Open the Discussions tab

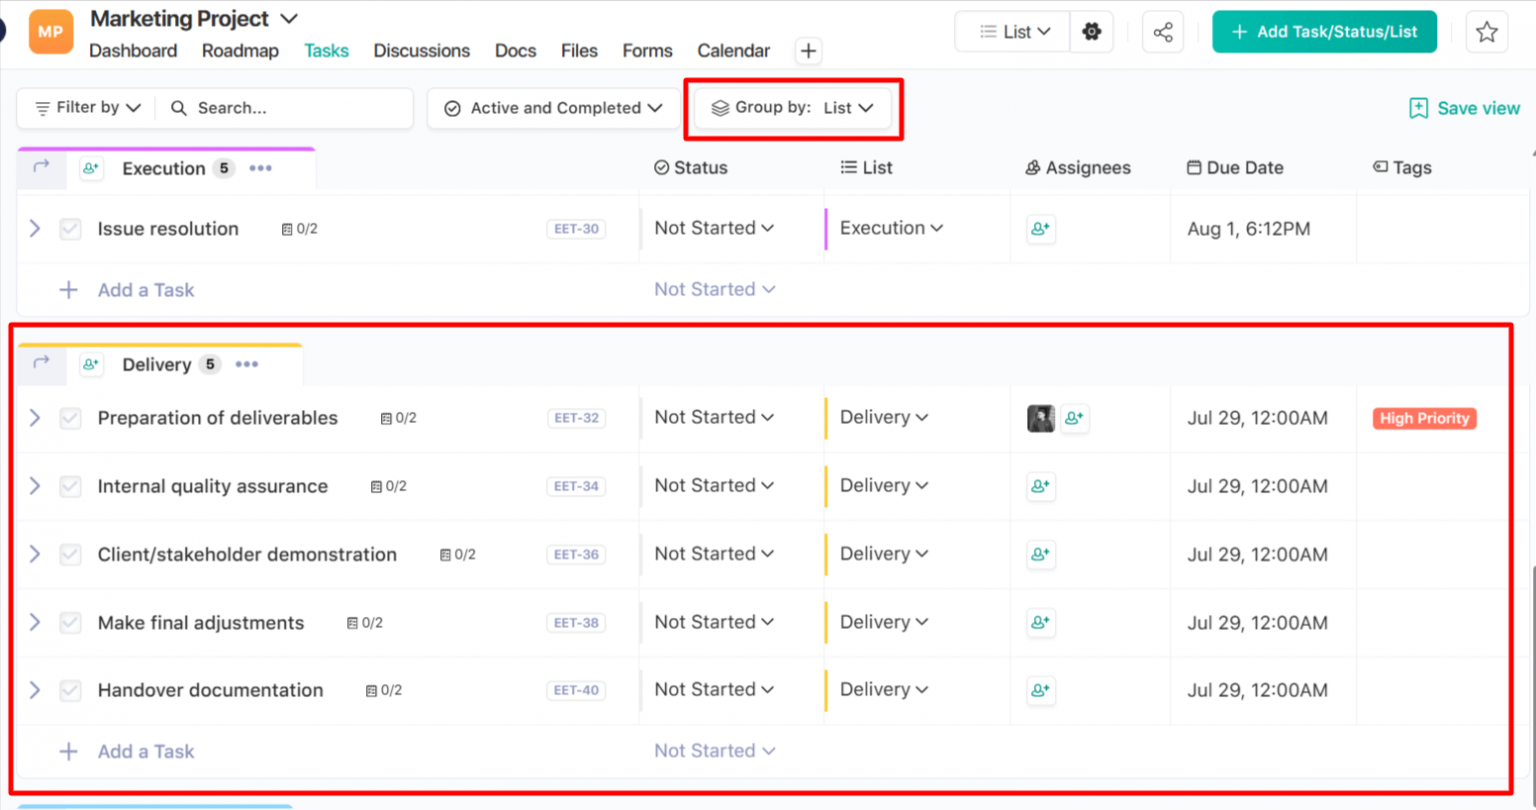point(421,51)
